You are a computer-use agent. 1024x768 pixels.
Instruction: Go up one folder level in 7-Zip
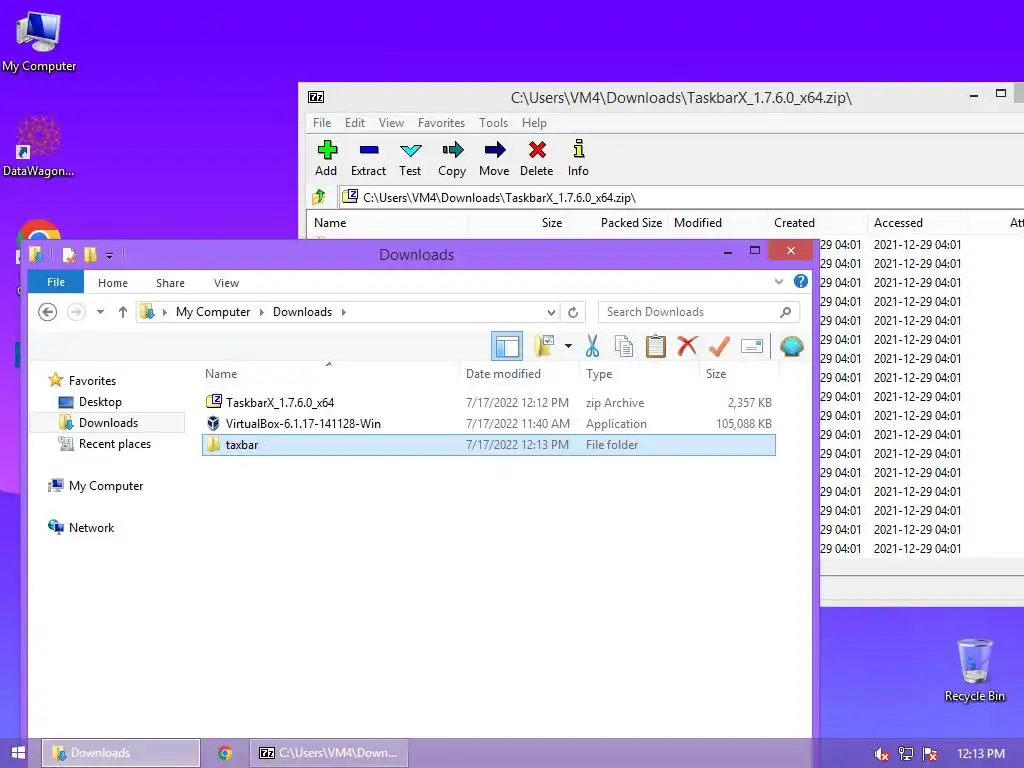pyautogui.click(x=319, y=197)
